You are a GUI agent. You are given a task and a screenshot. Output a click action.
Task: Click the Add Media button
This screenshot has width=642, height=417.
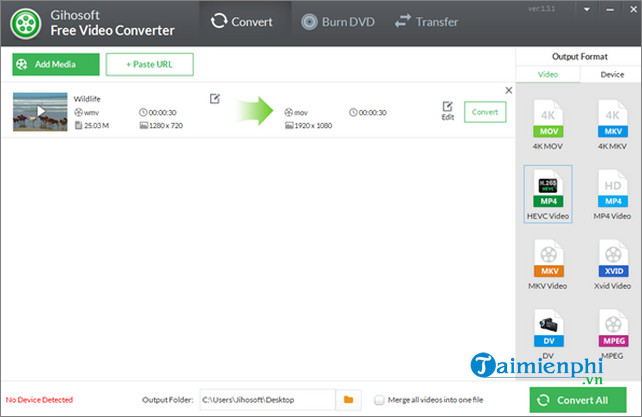(x=56, y=64)
